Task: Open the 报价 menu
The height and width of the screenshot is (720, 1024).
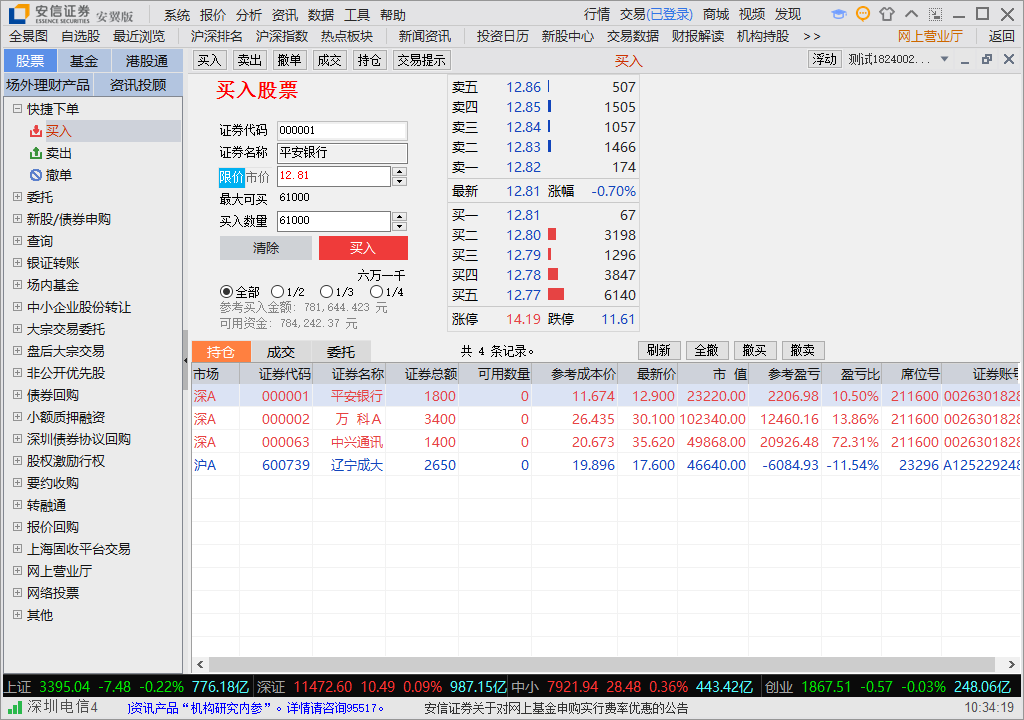Action: click(x=213, y=15)
